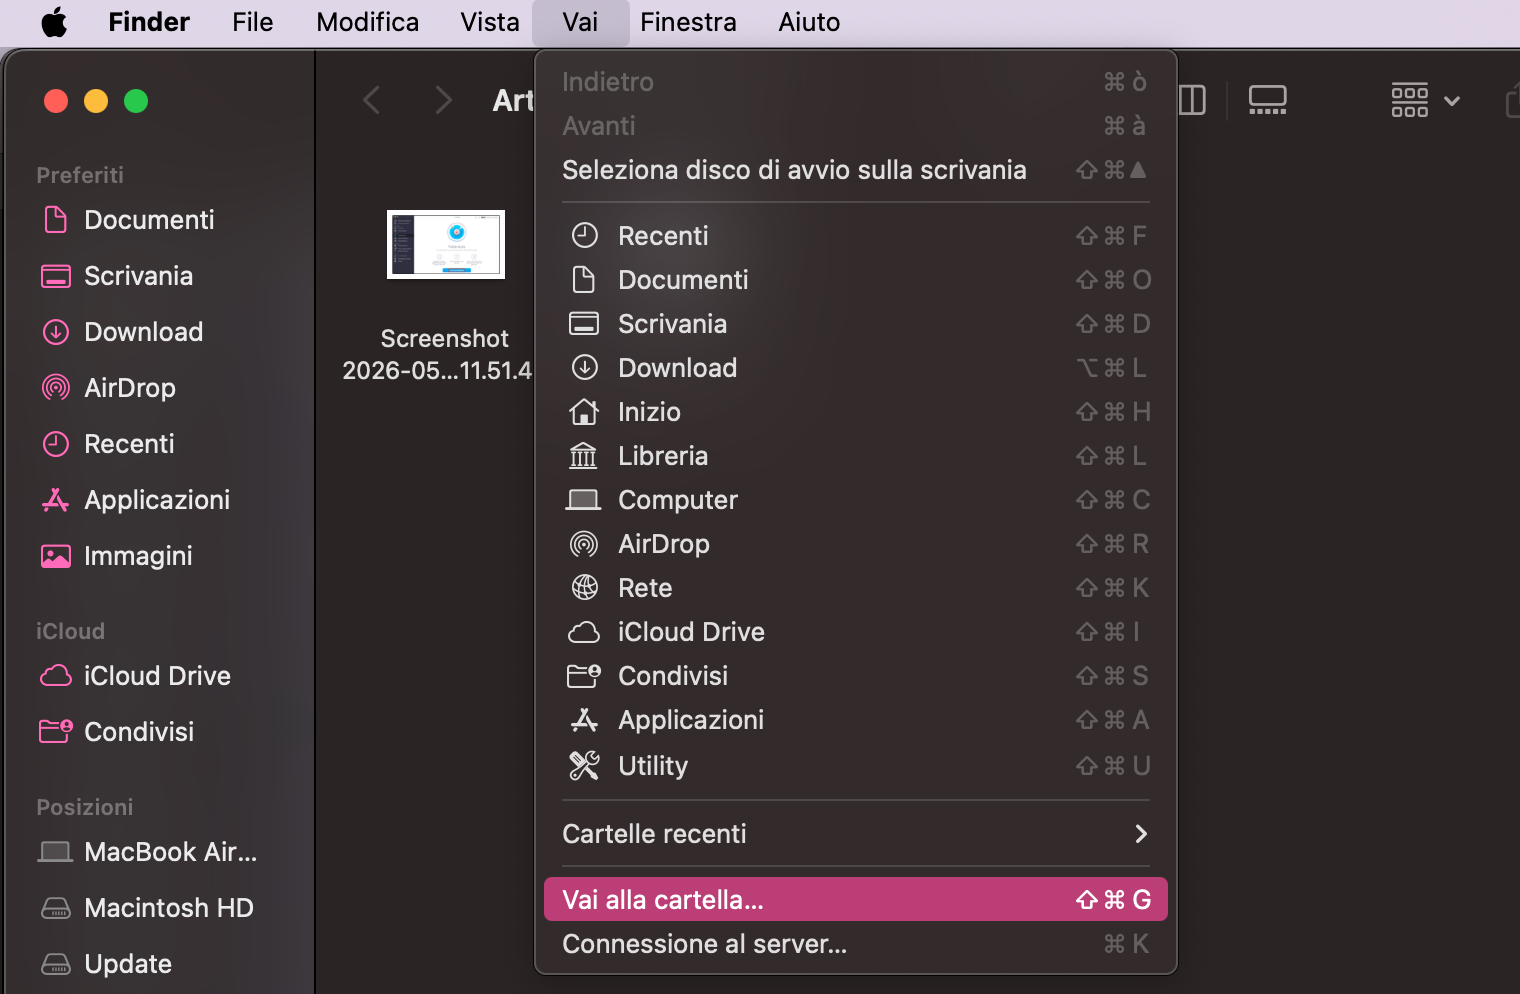
Task: Click the Immagini sidebar icon
Action: (x=56, y=556)
